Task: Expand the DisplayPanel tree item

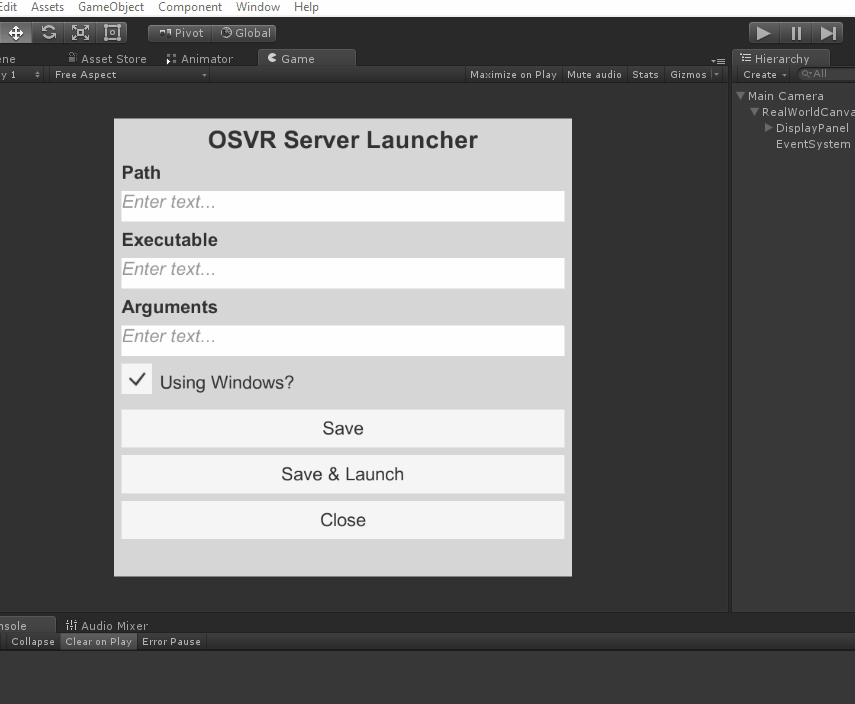Action: (769, 128)
